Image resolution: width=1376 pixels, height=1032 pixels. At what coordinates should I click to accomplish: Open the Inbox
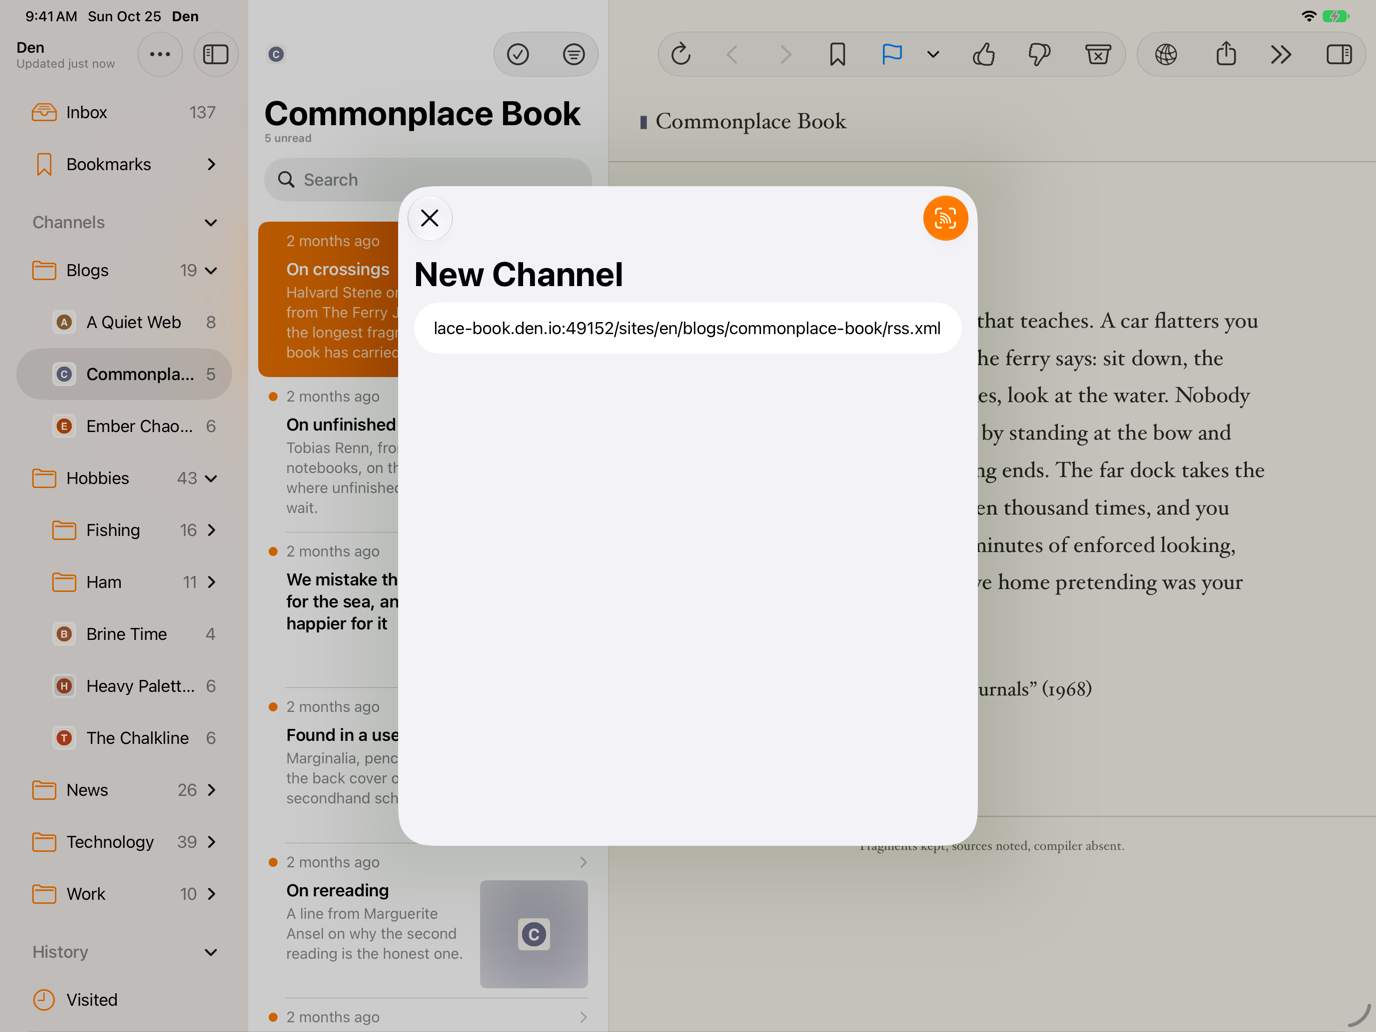[x=124, y=112]
